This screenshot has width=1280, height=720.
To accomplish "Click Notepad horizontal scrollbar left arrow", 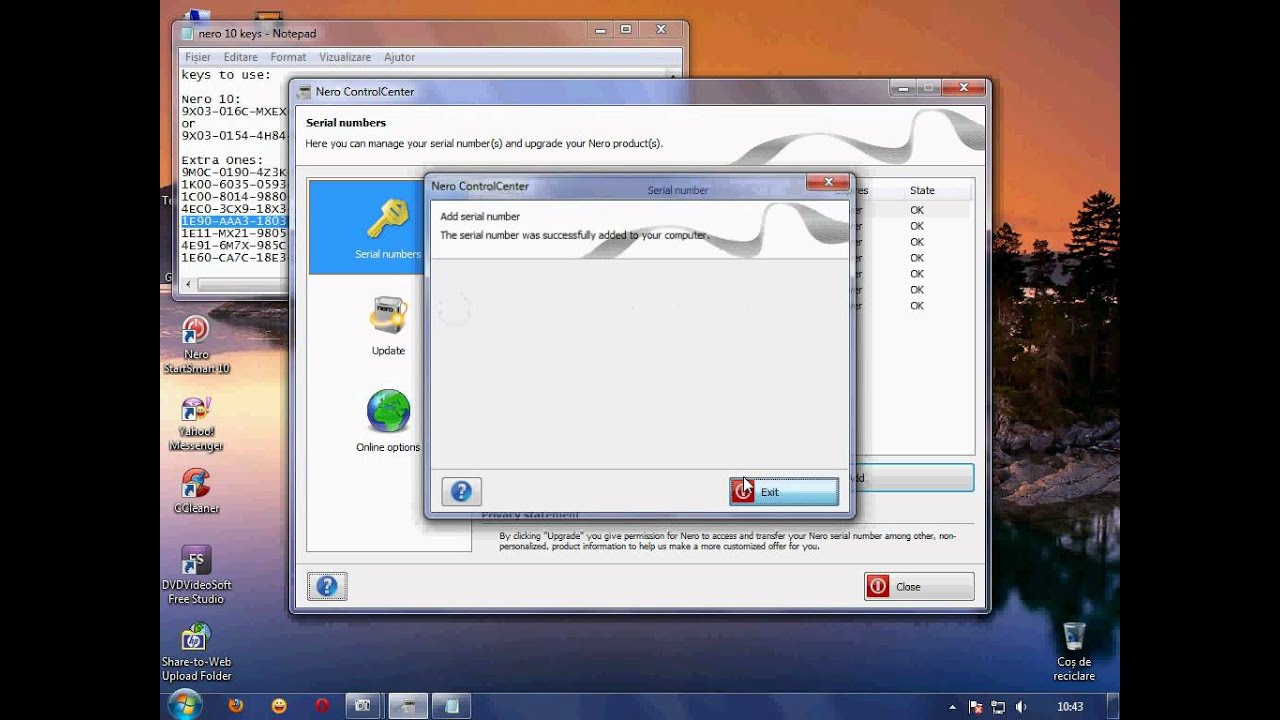I will tap(186, 285).
